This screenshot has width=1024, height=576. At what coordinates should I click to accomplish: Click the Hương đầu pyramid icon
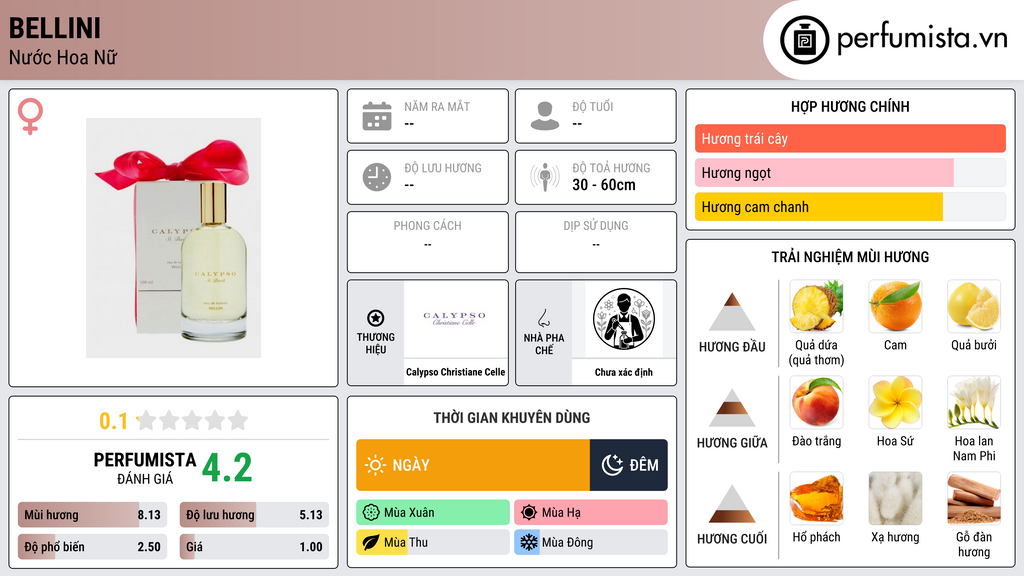tap(732, 312)
